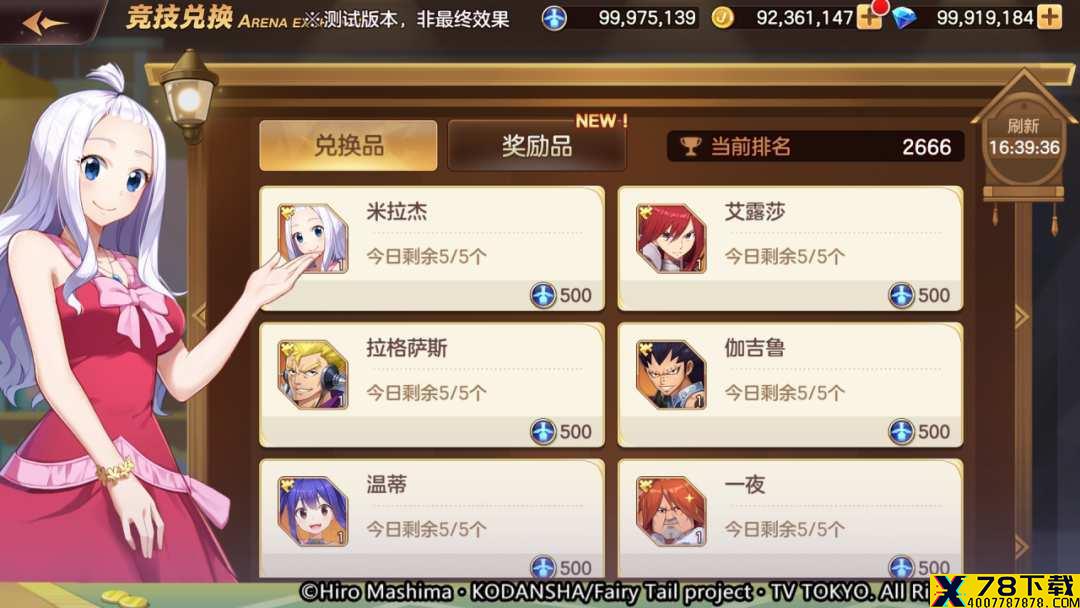Click the 刷新 clock refresh timer
This screenshot has width=1080, height=608.
click(1024, 138)
